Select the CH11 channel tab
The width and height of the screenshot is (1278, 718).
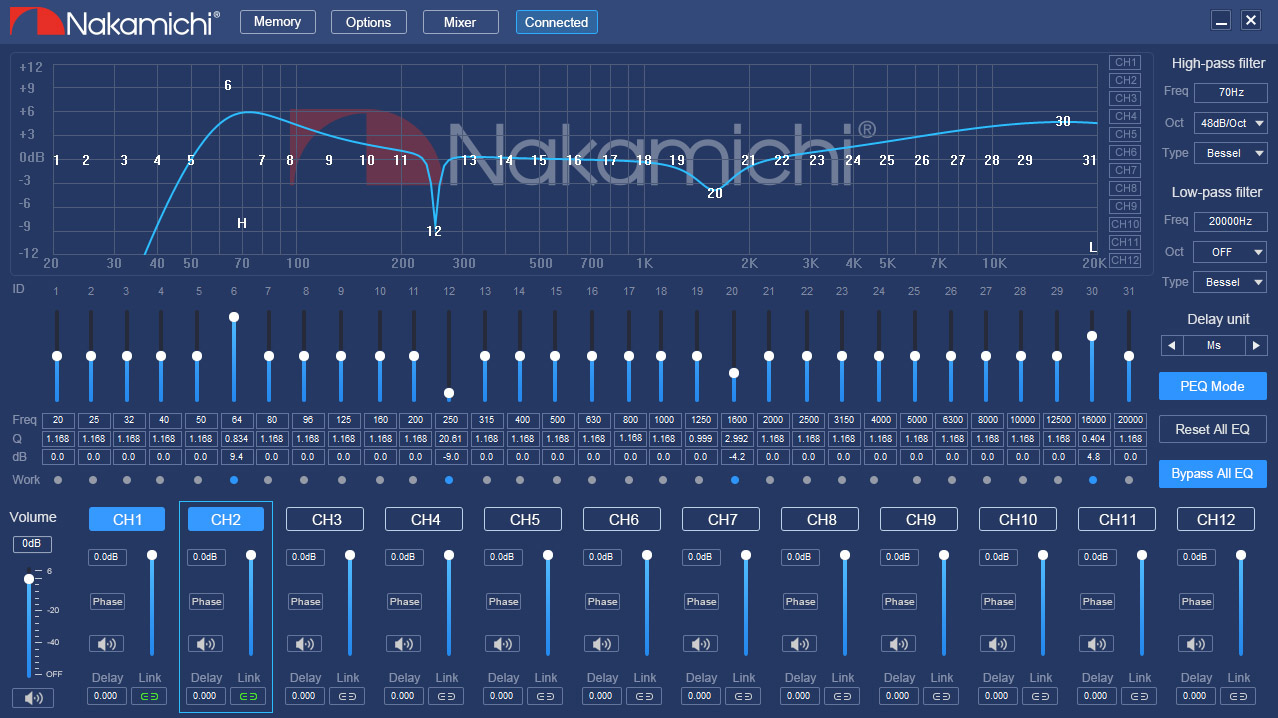[1118, 519]
